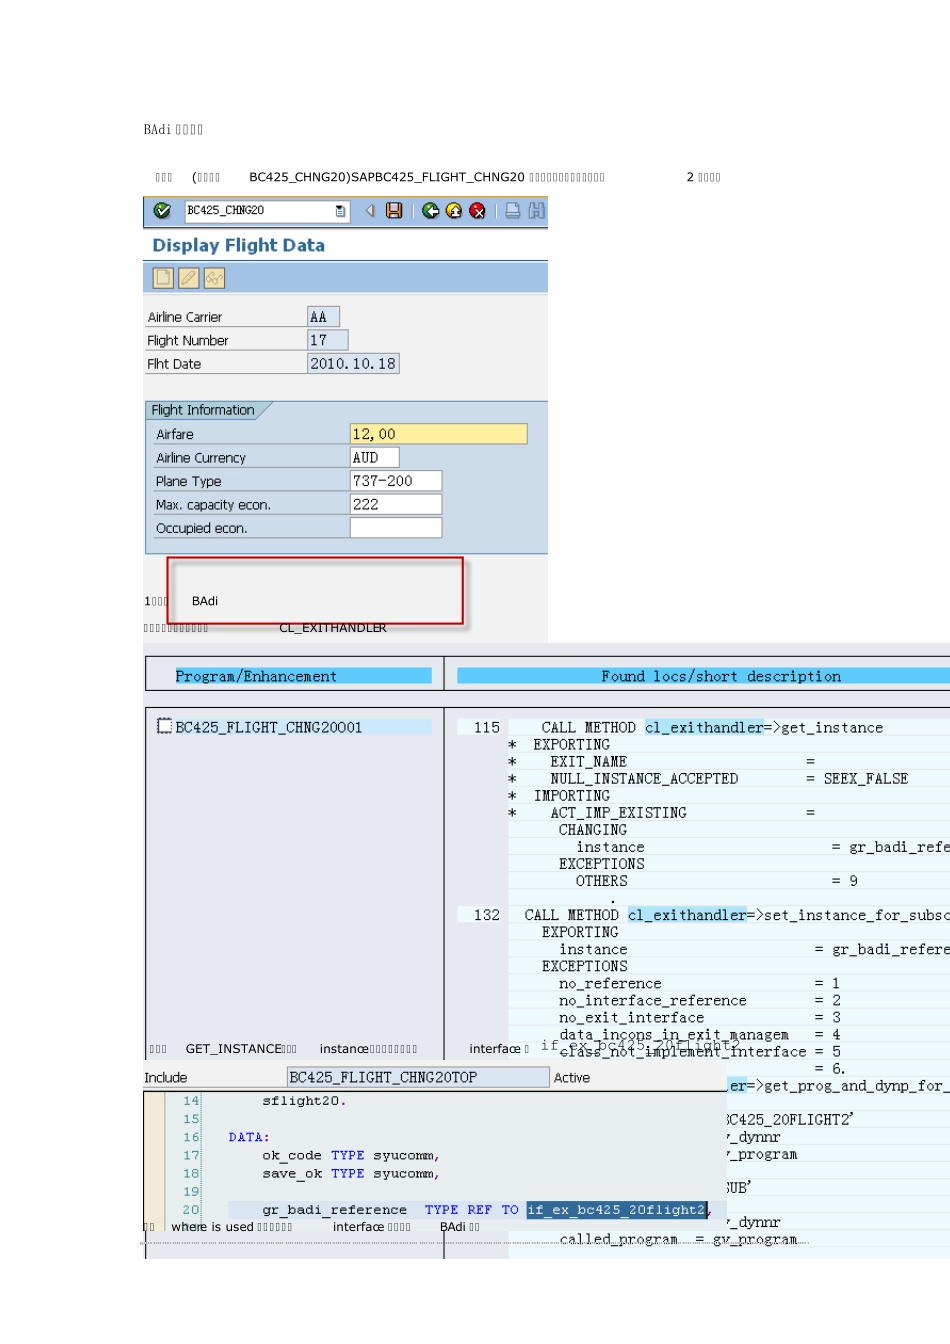This screenshot has height=1344, width=950.
Task: Click cl_exithandler in the line 132 row
Action: [687, 915]
